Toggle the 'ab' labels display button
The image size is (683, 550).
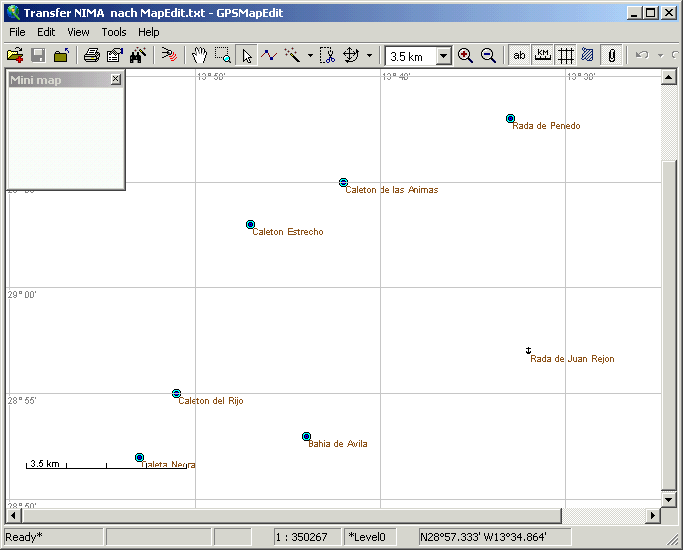click(519, 56)
